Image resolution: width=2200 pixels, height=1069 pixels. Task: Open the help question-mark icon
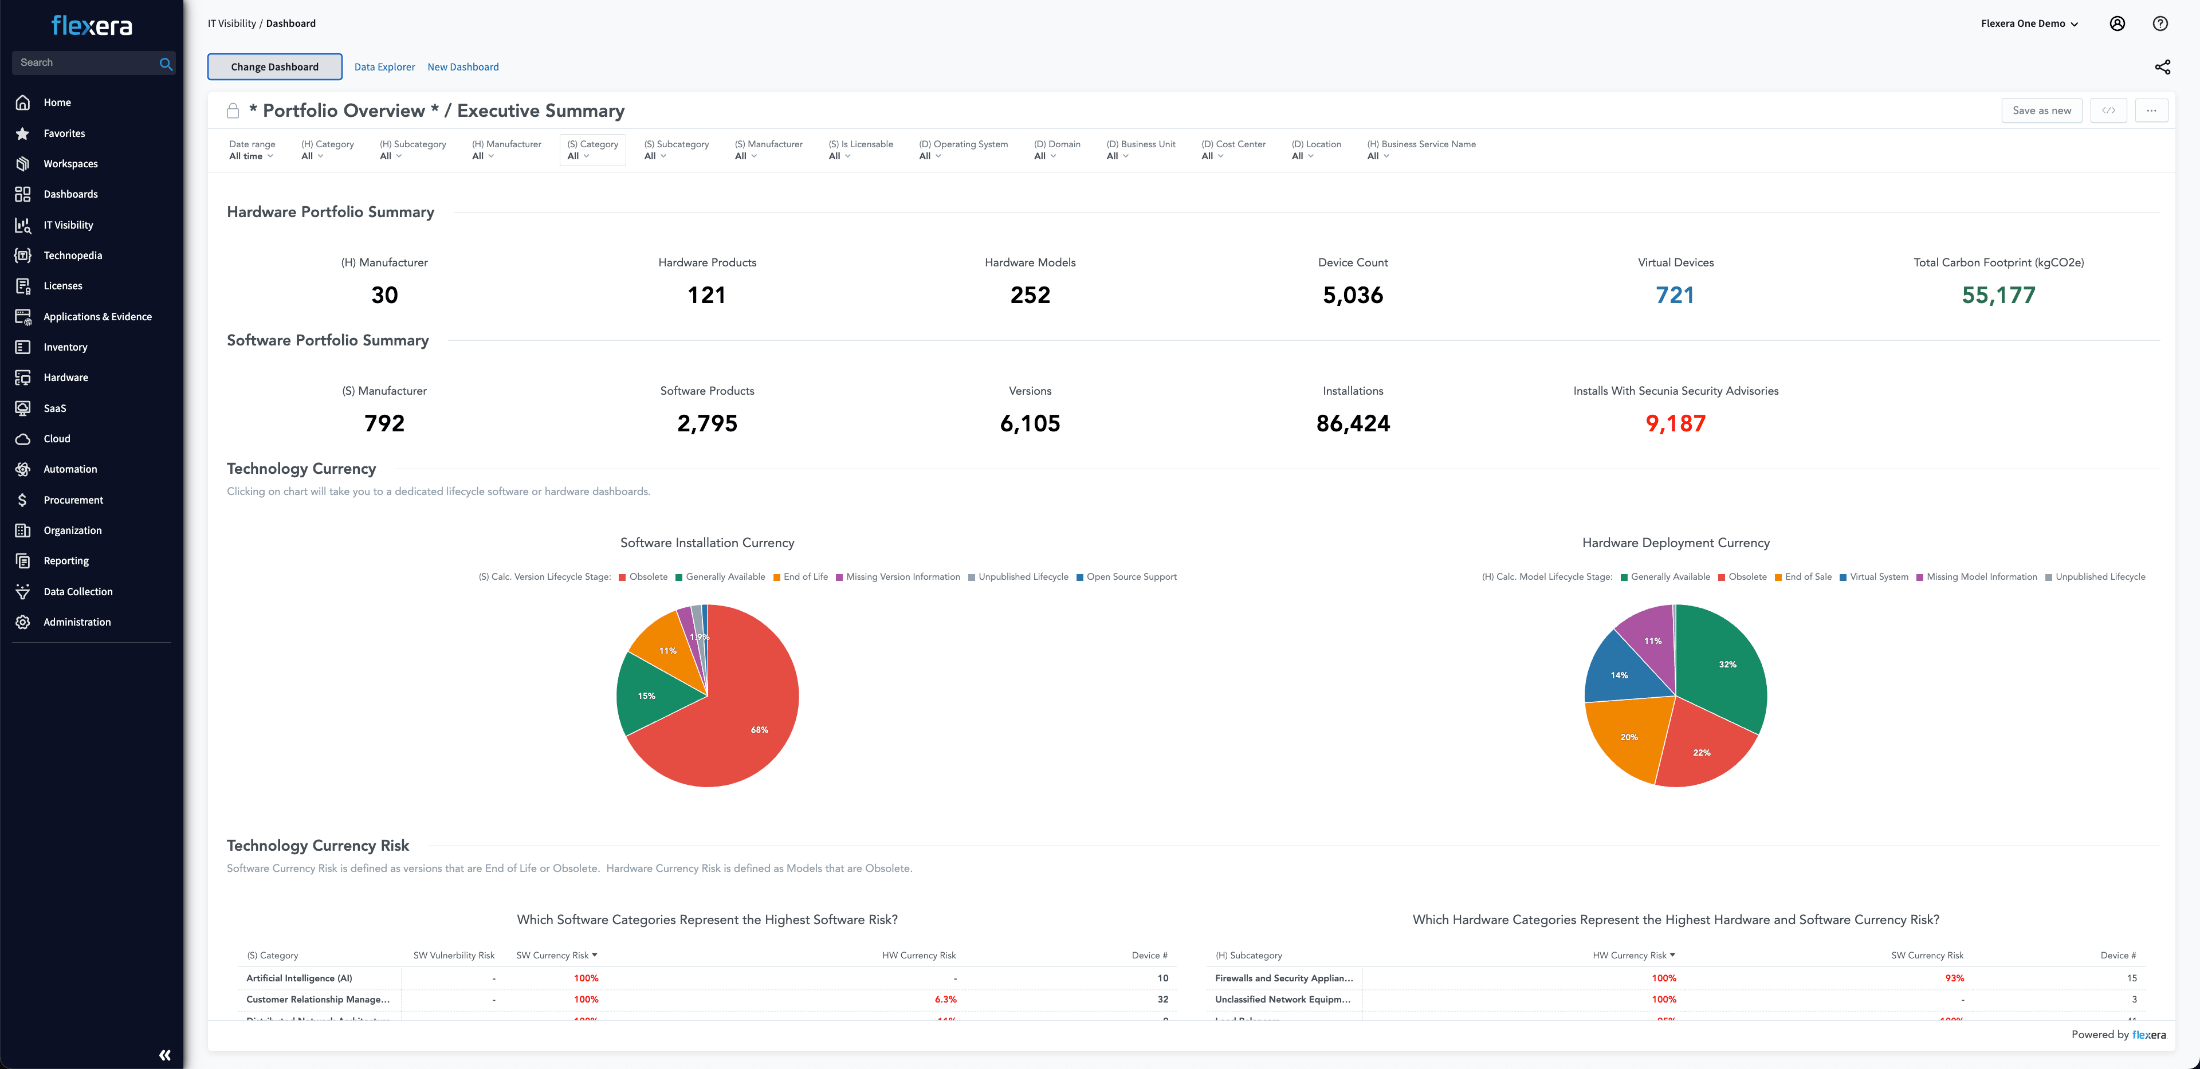tap(2160, 23)
